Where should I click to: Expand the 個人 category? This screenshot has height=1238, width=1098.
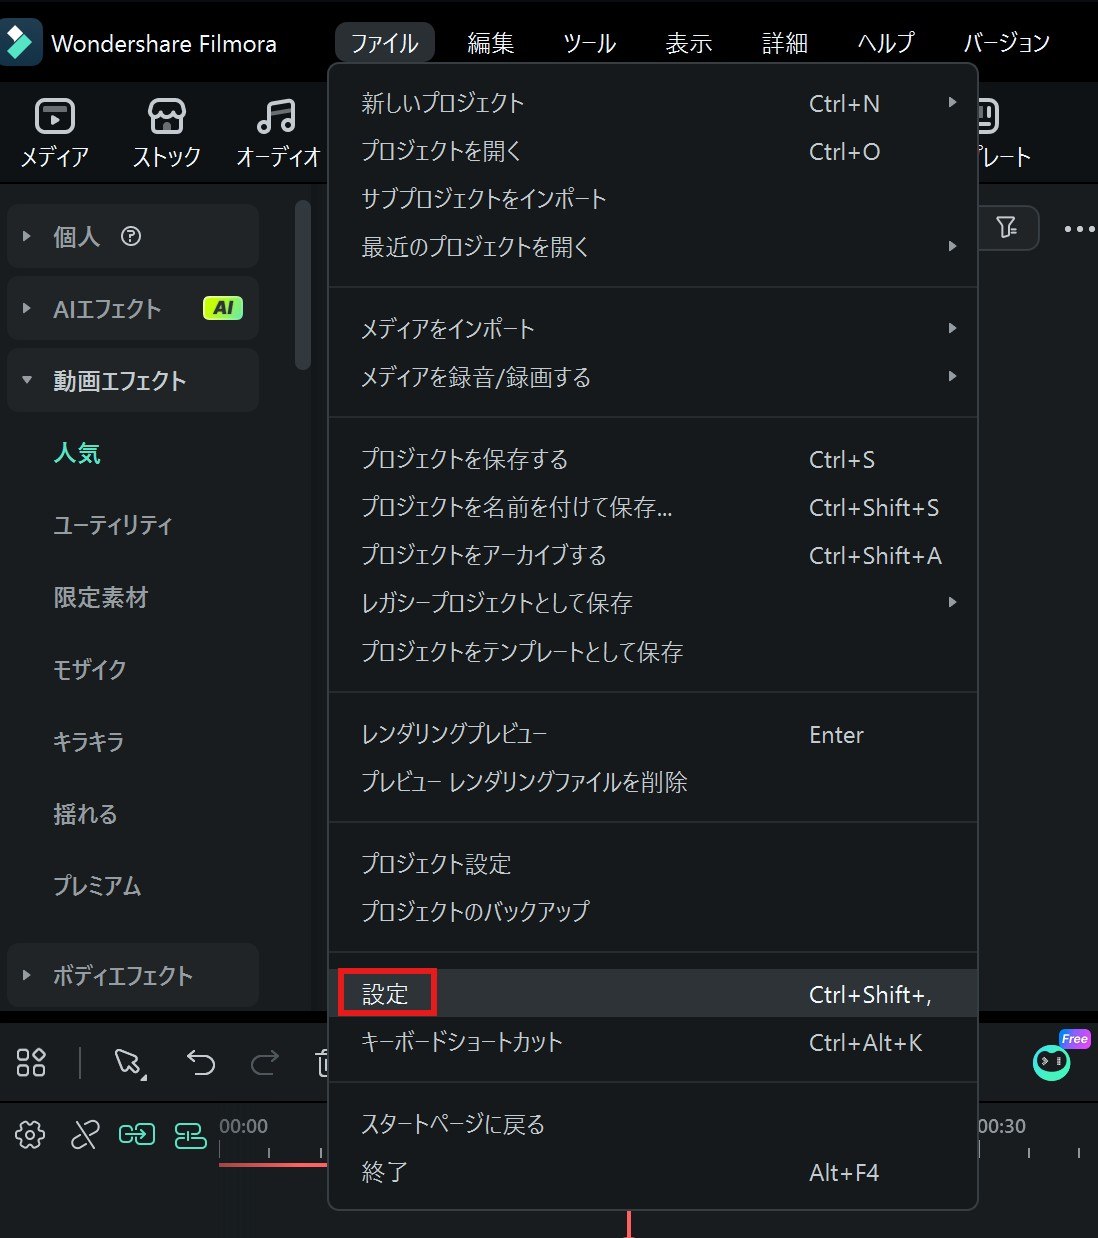click(133, 236)
